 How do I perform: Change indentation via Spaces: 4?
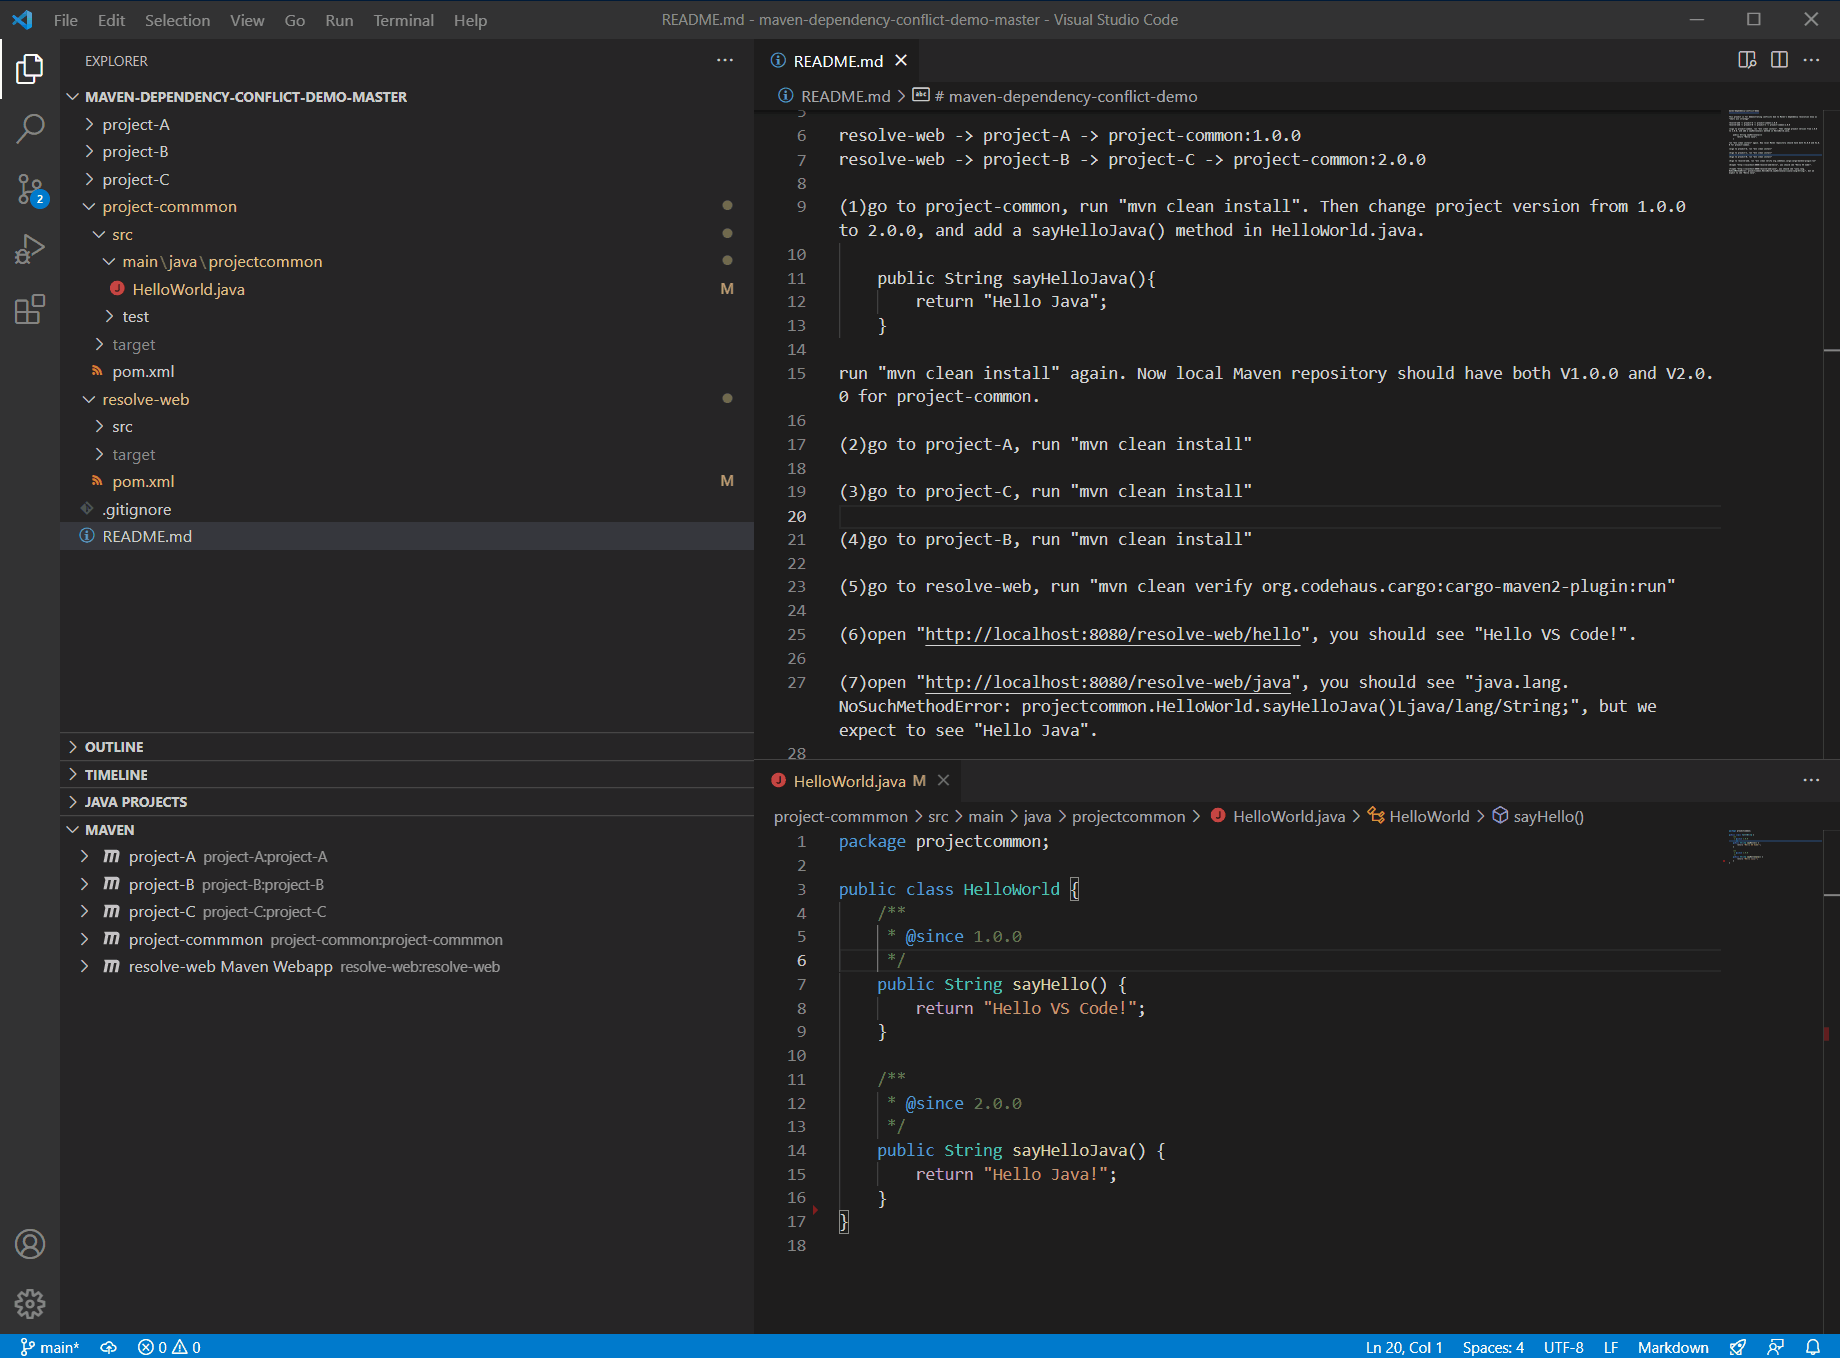point(1493,1347)
